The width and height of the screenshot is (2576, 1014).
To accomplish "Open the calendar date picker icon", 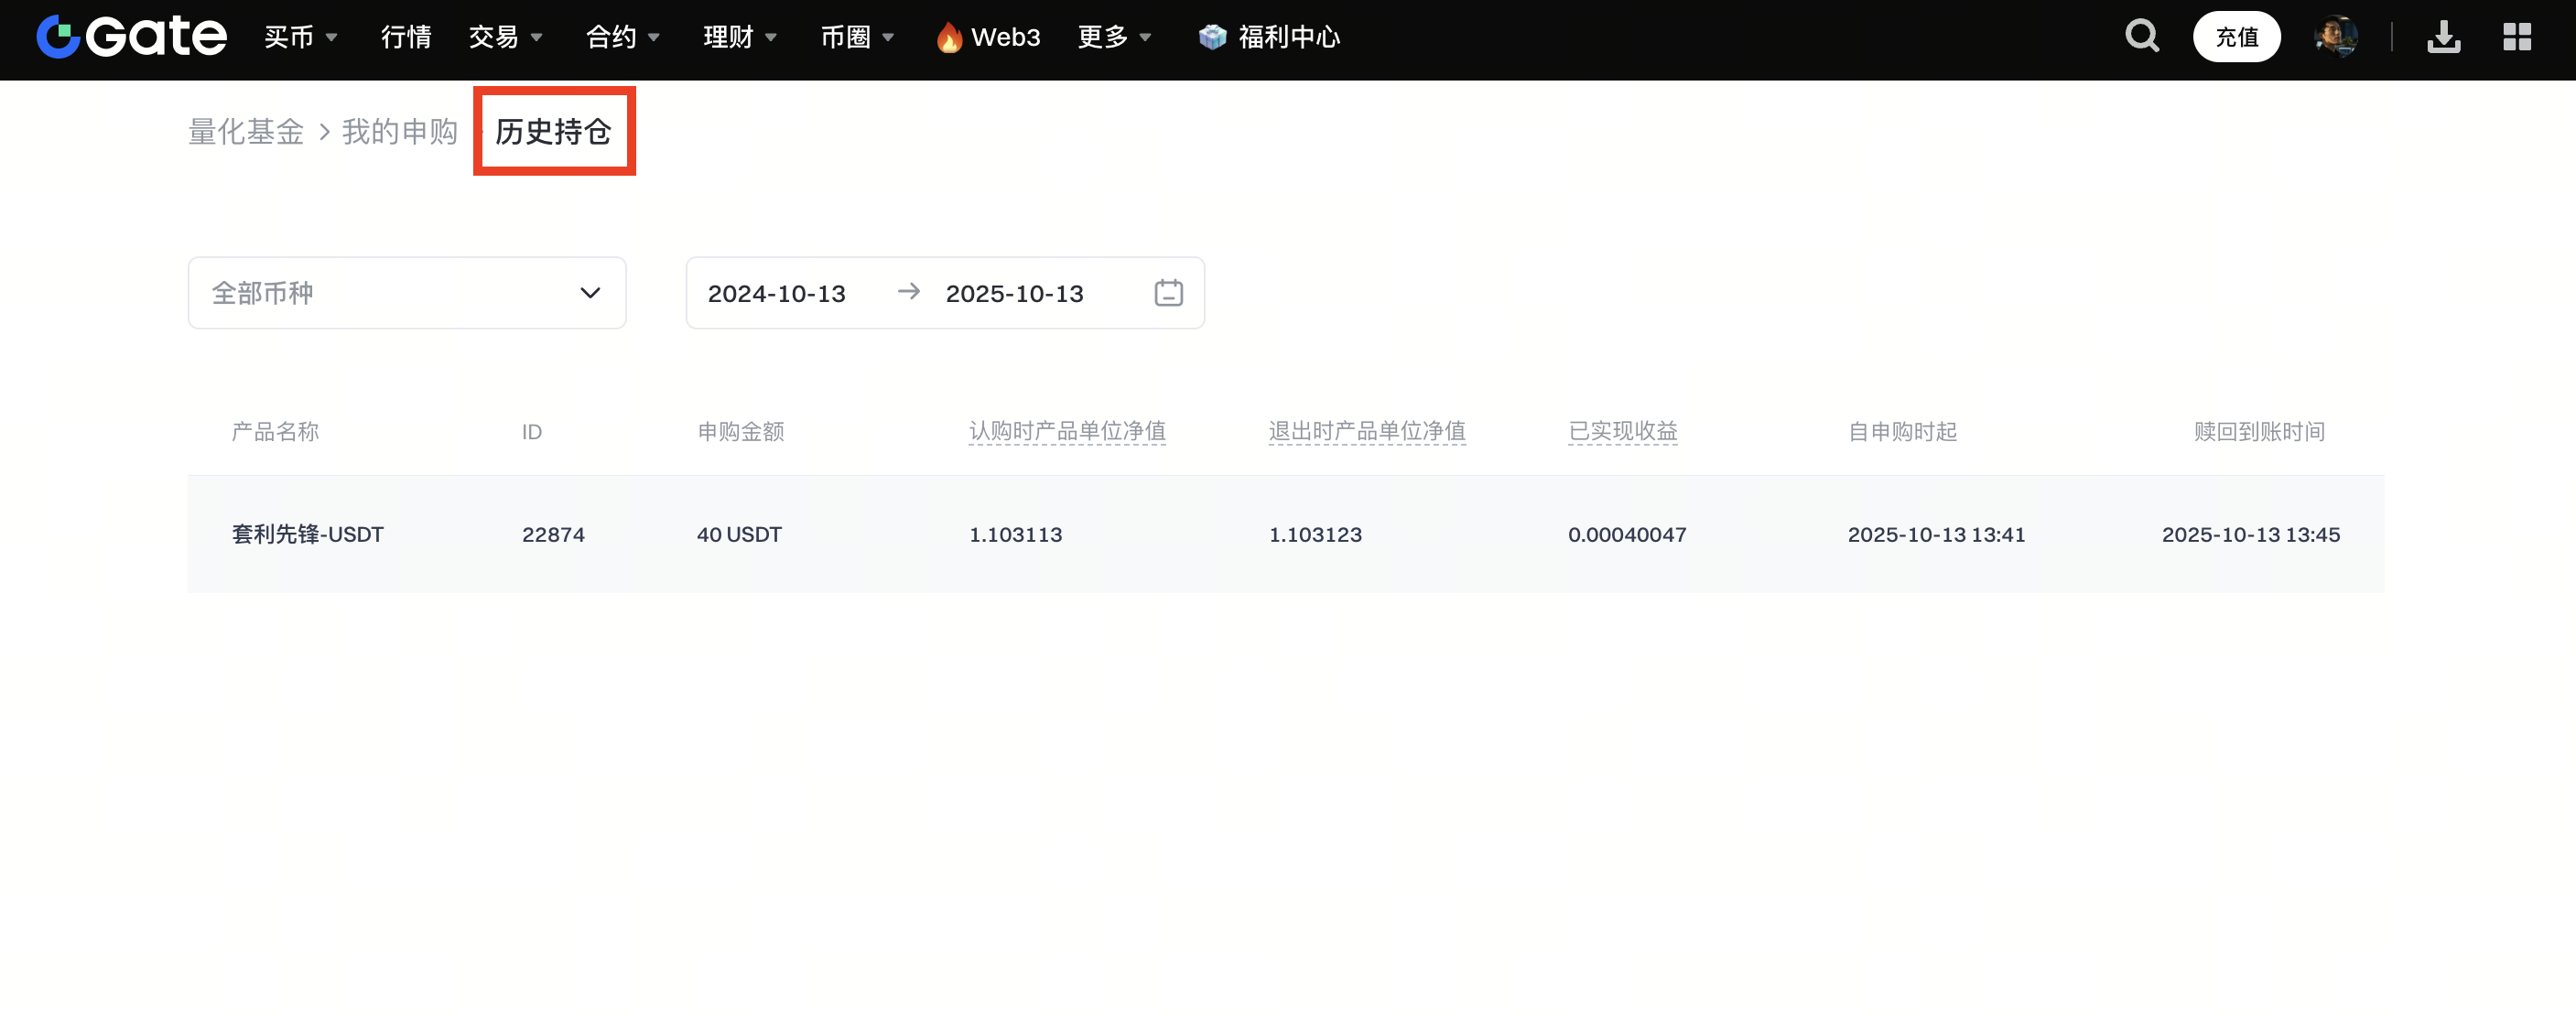I will [1168, 293].
